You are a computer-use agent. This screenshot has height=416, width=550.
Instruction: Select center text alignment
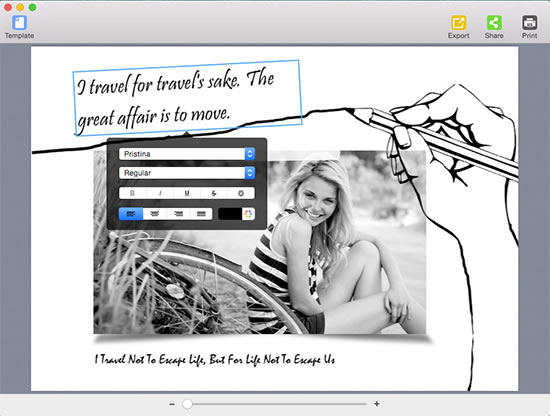tap(155, 214)
